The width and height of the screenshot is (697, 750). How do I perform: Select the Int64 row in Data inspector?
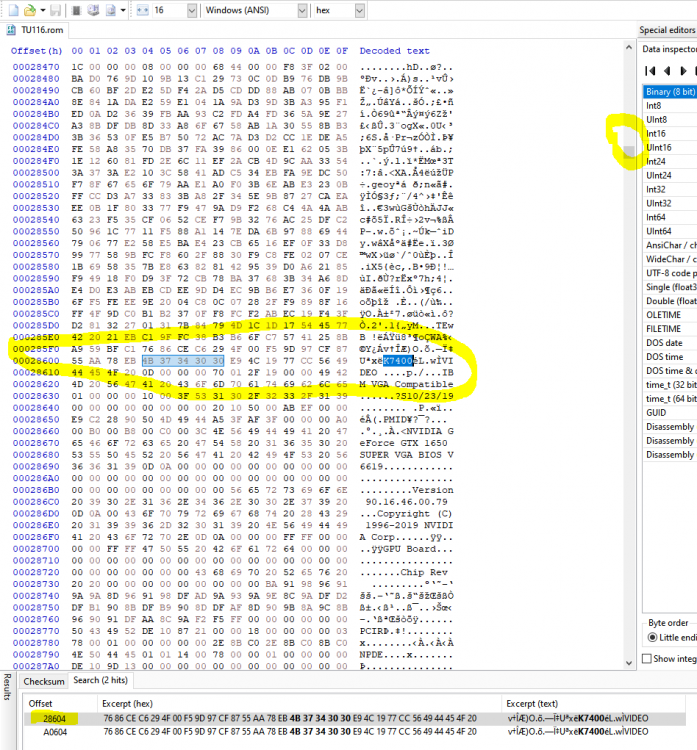point(670,217)
